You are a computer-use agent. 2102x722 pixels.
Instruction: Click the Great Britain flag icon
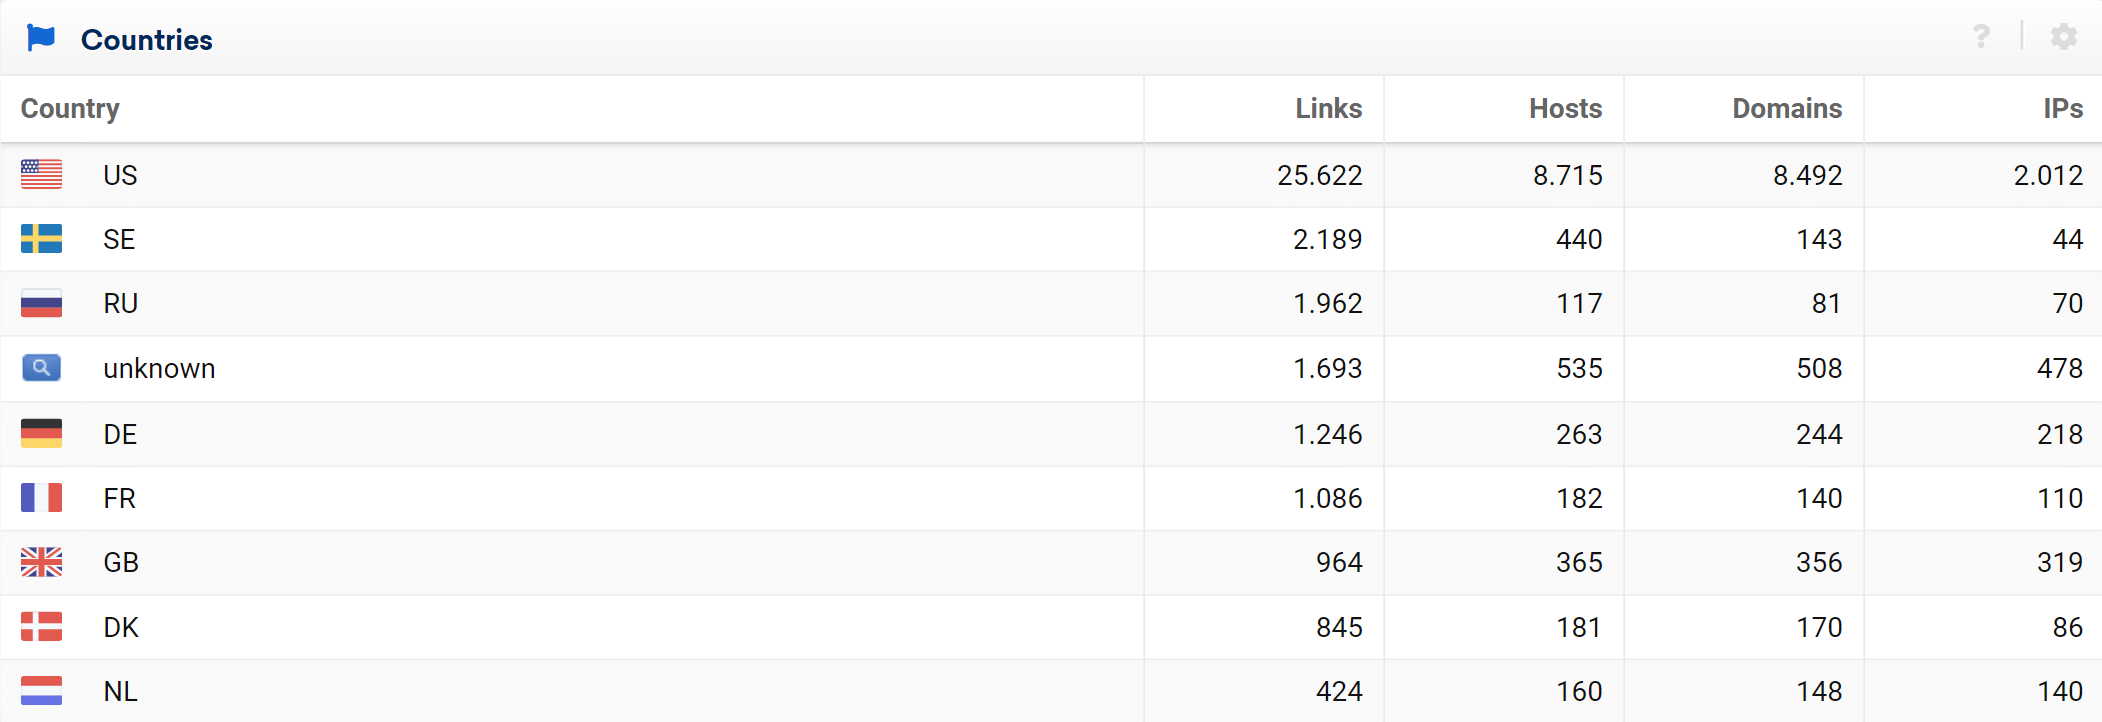click(x=42, y=562)
